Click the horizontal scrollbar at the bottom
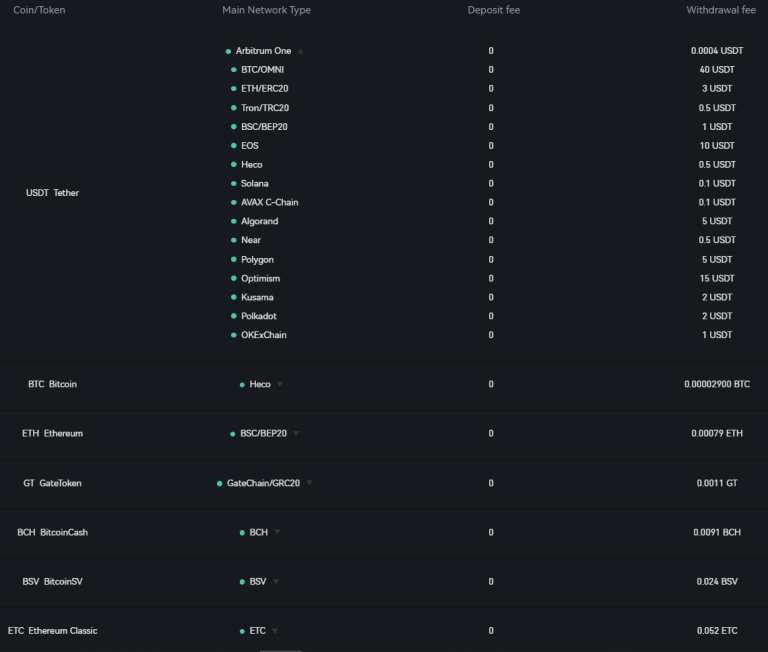This screenshot has height=652, width=768. tap(280, 651)
